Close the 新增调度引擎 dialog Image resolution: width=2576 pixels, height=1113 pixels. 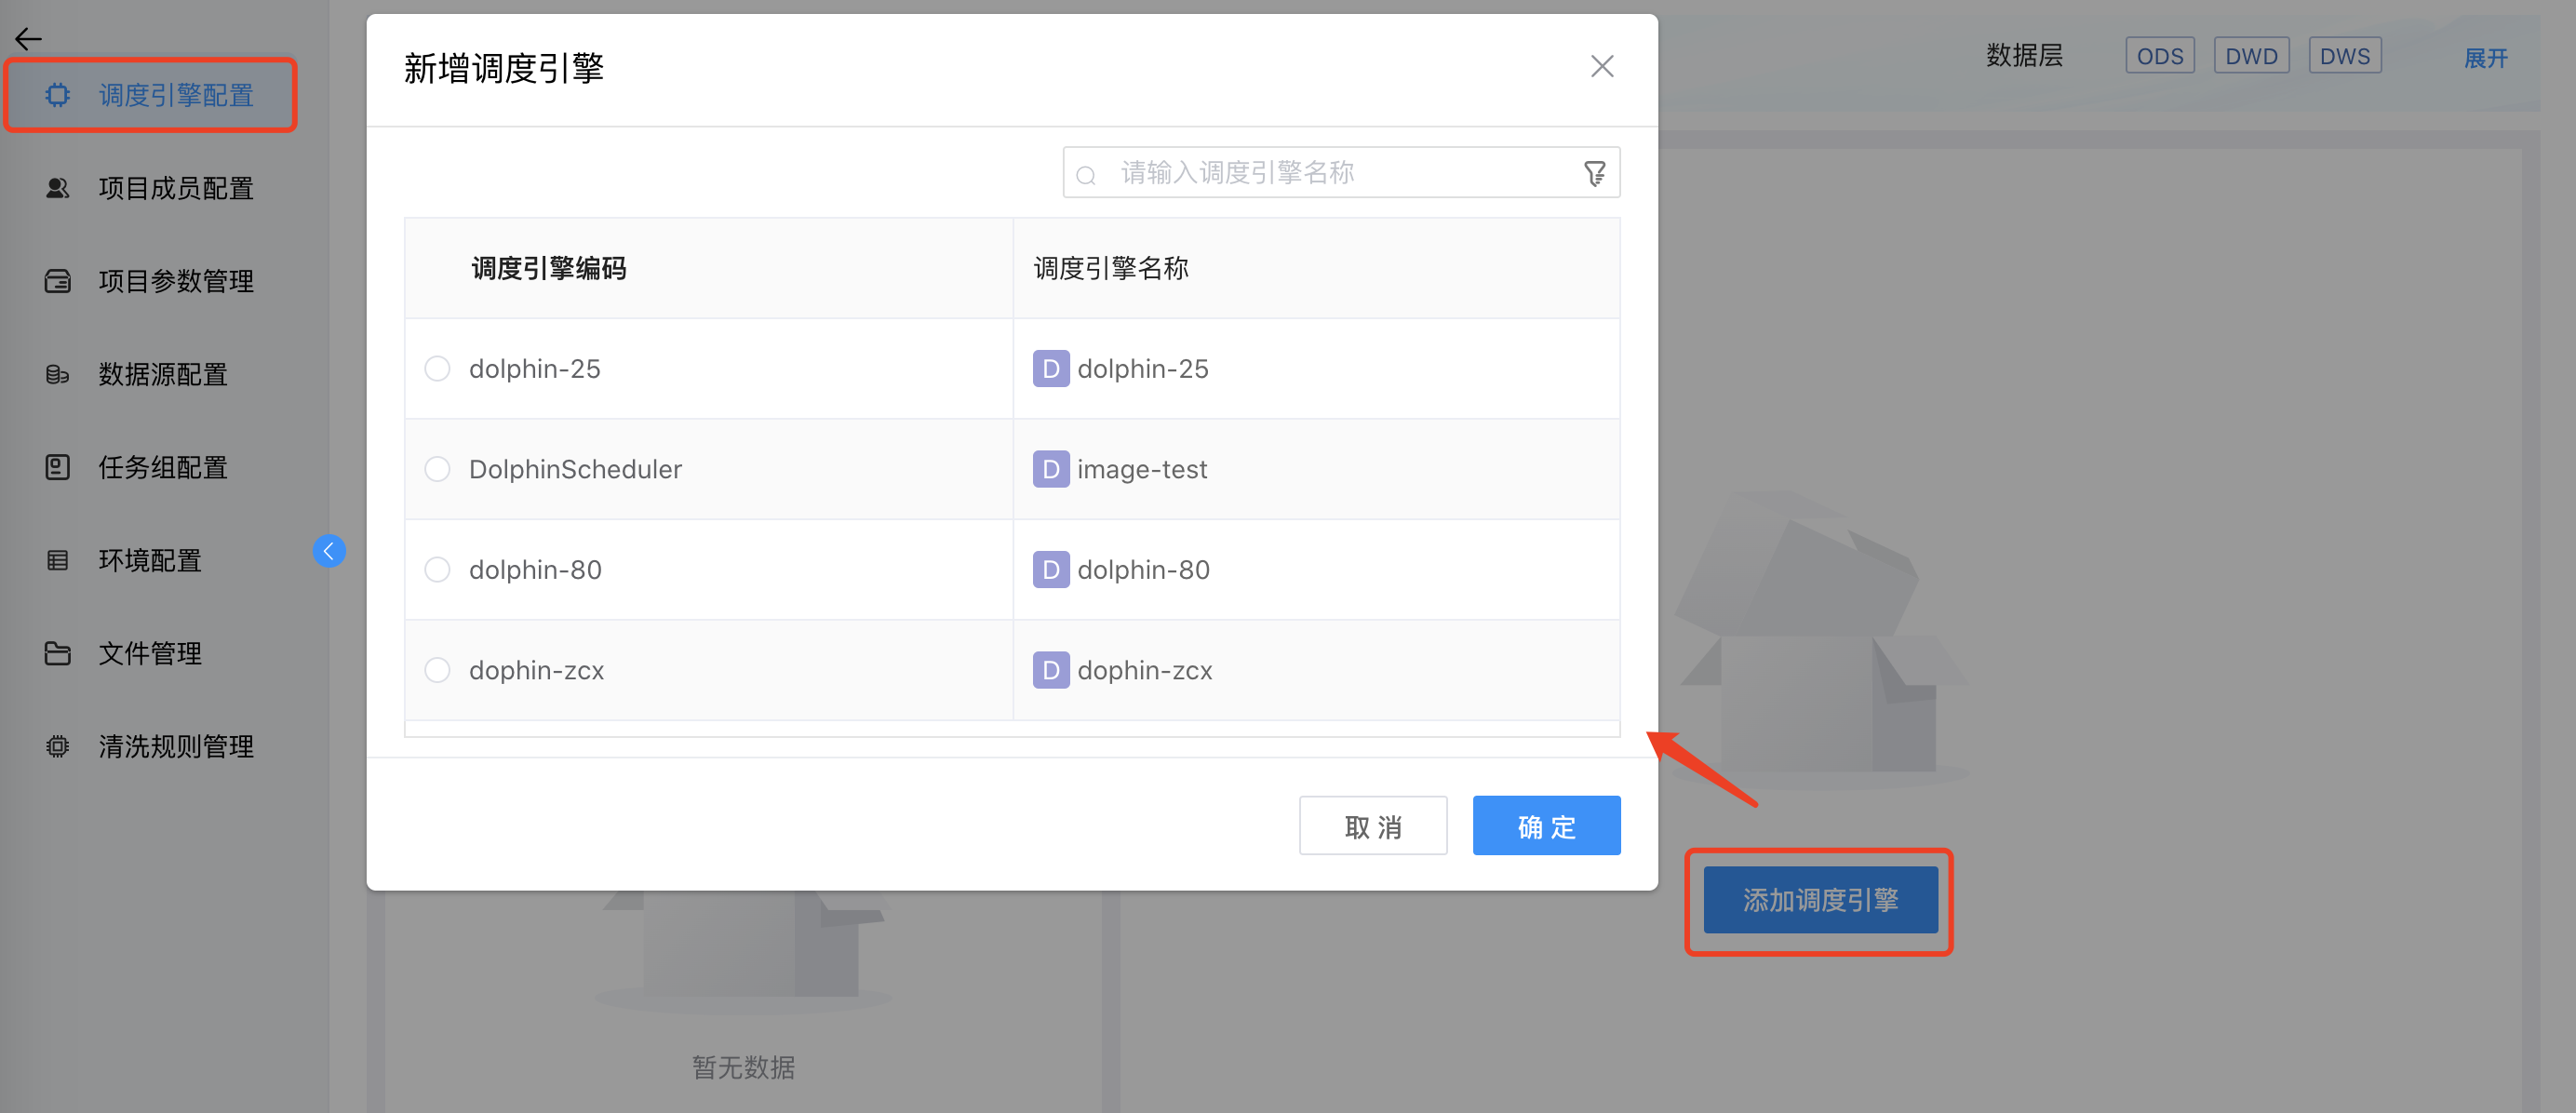click(1601, 66)
